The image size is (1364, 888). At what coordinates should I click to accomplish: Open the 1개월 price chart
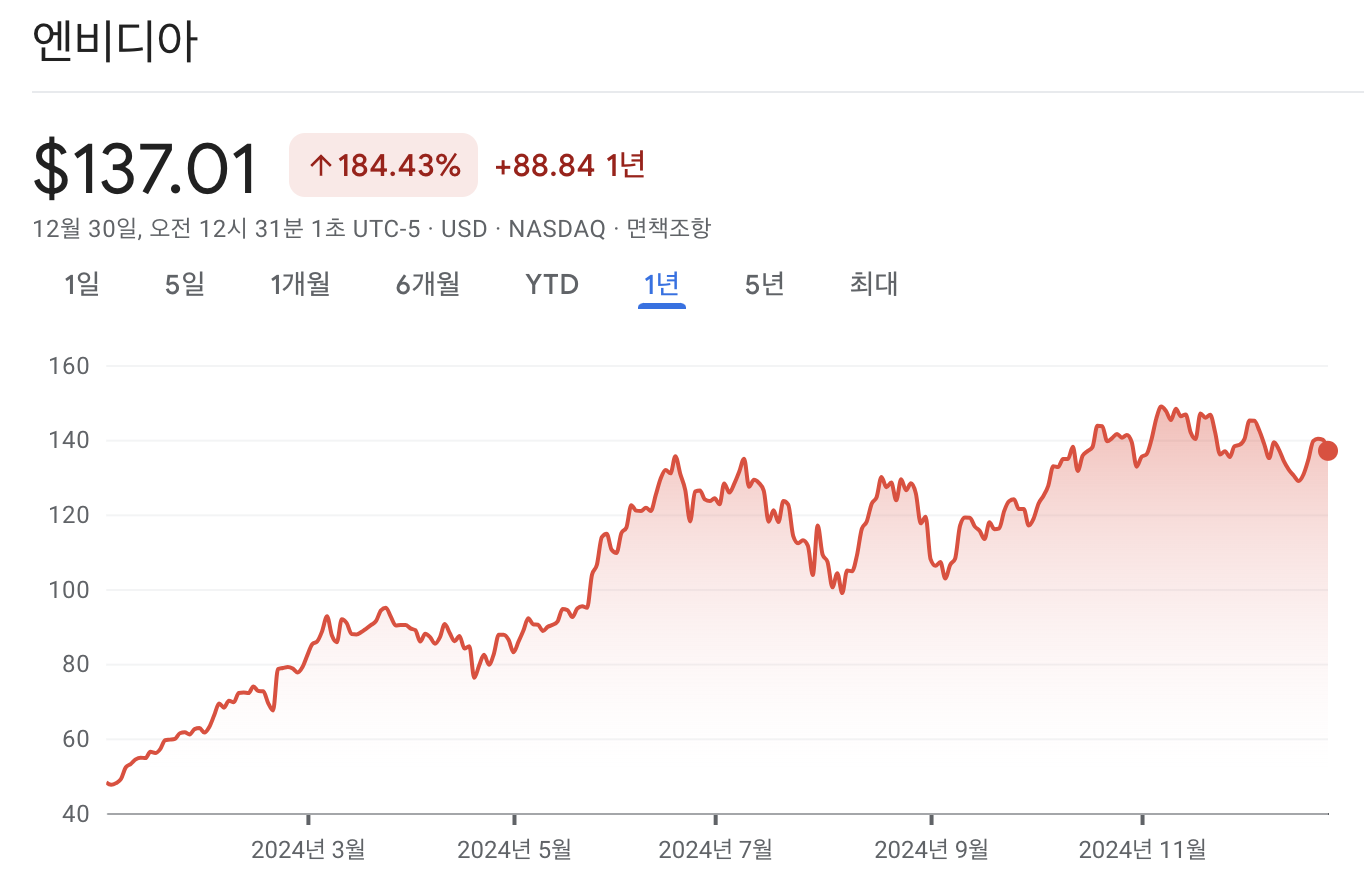pos(301,284)
